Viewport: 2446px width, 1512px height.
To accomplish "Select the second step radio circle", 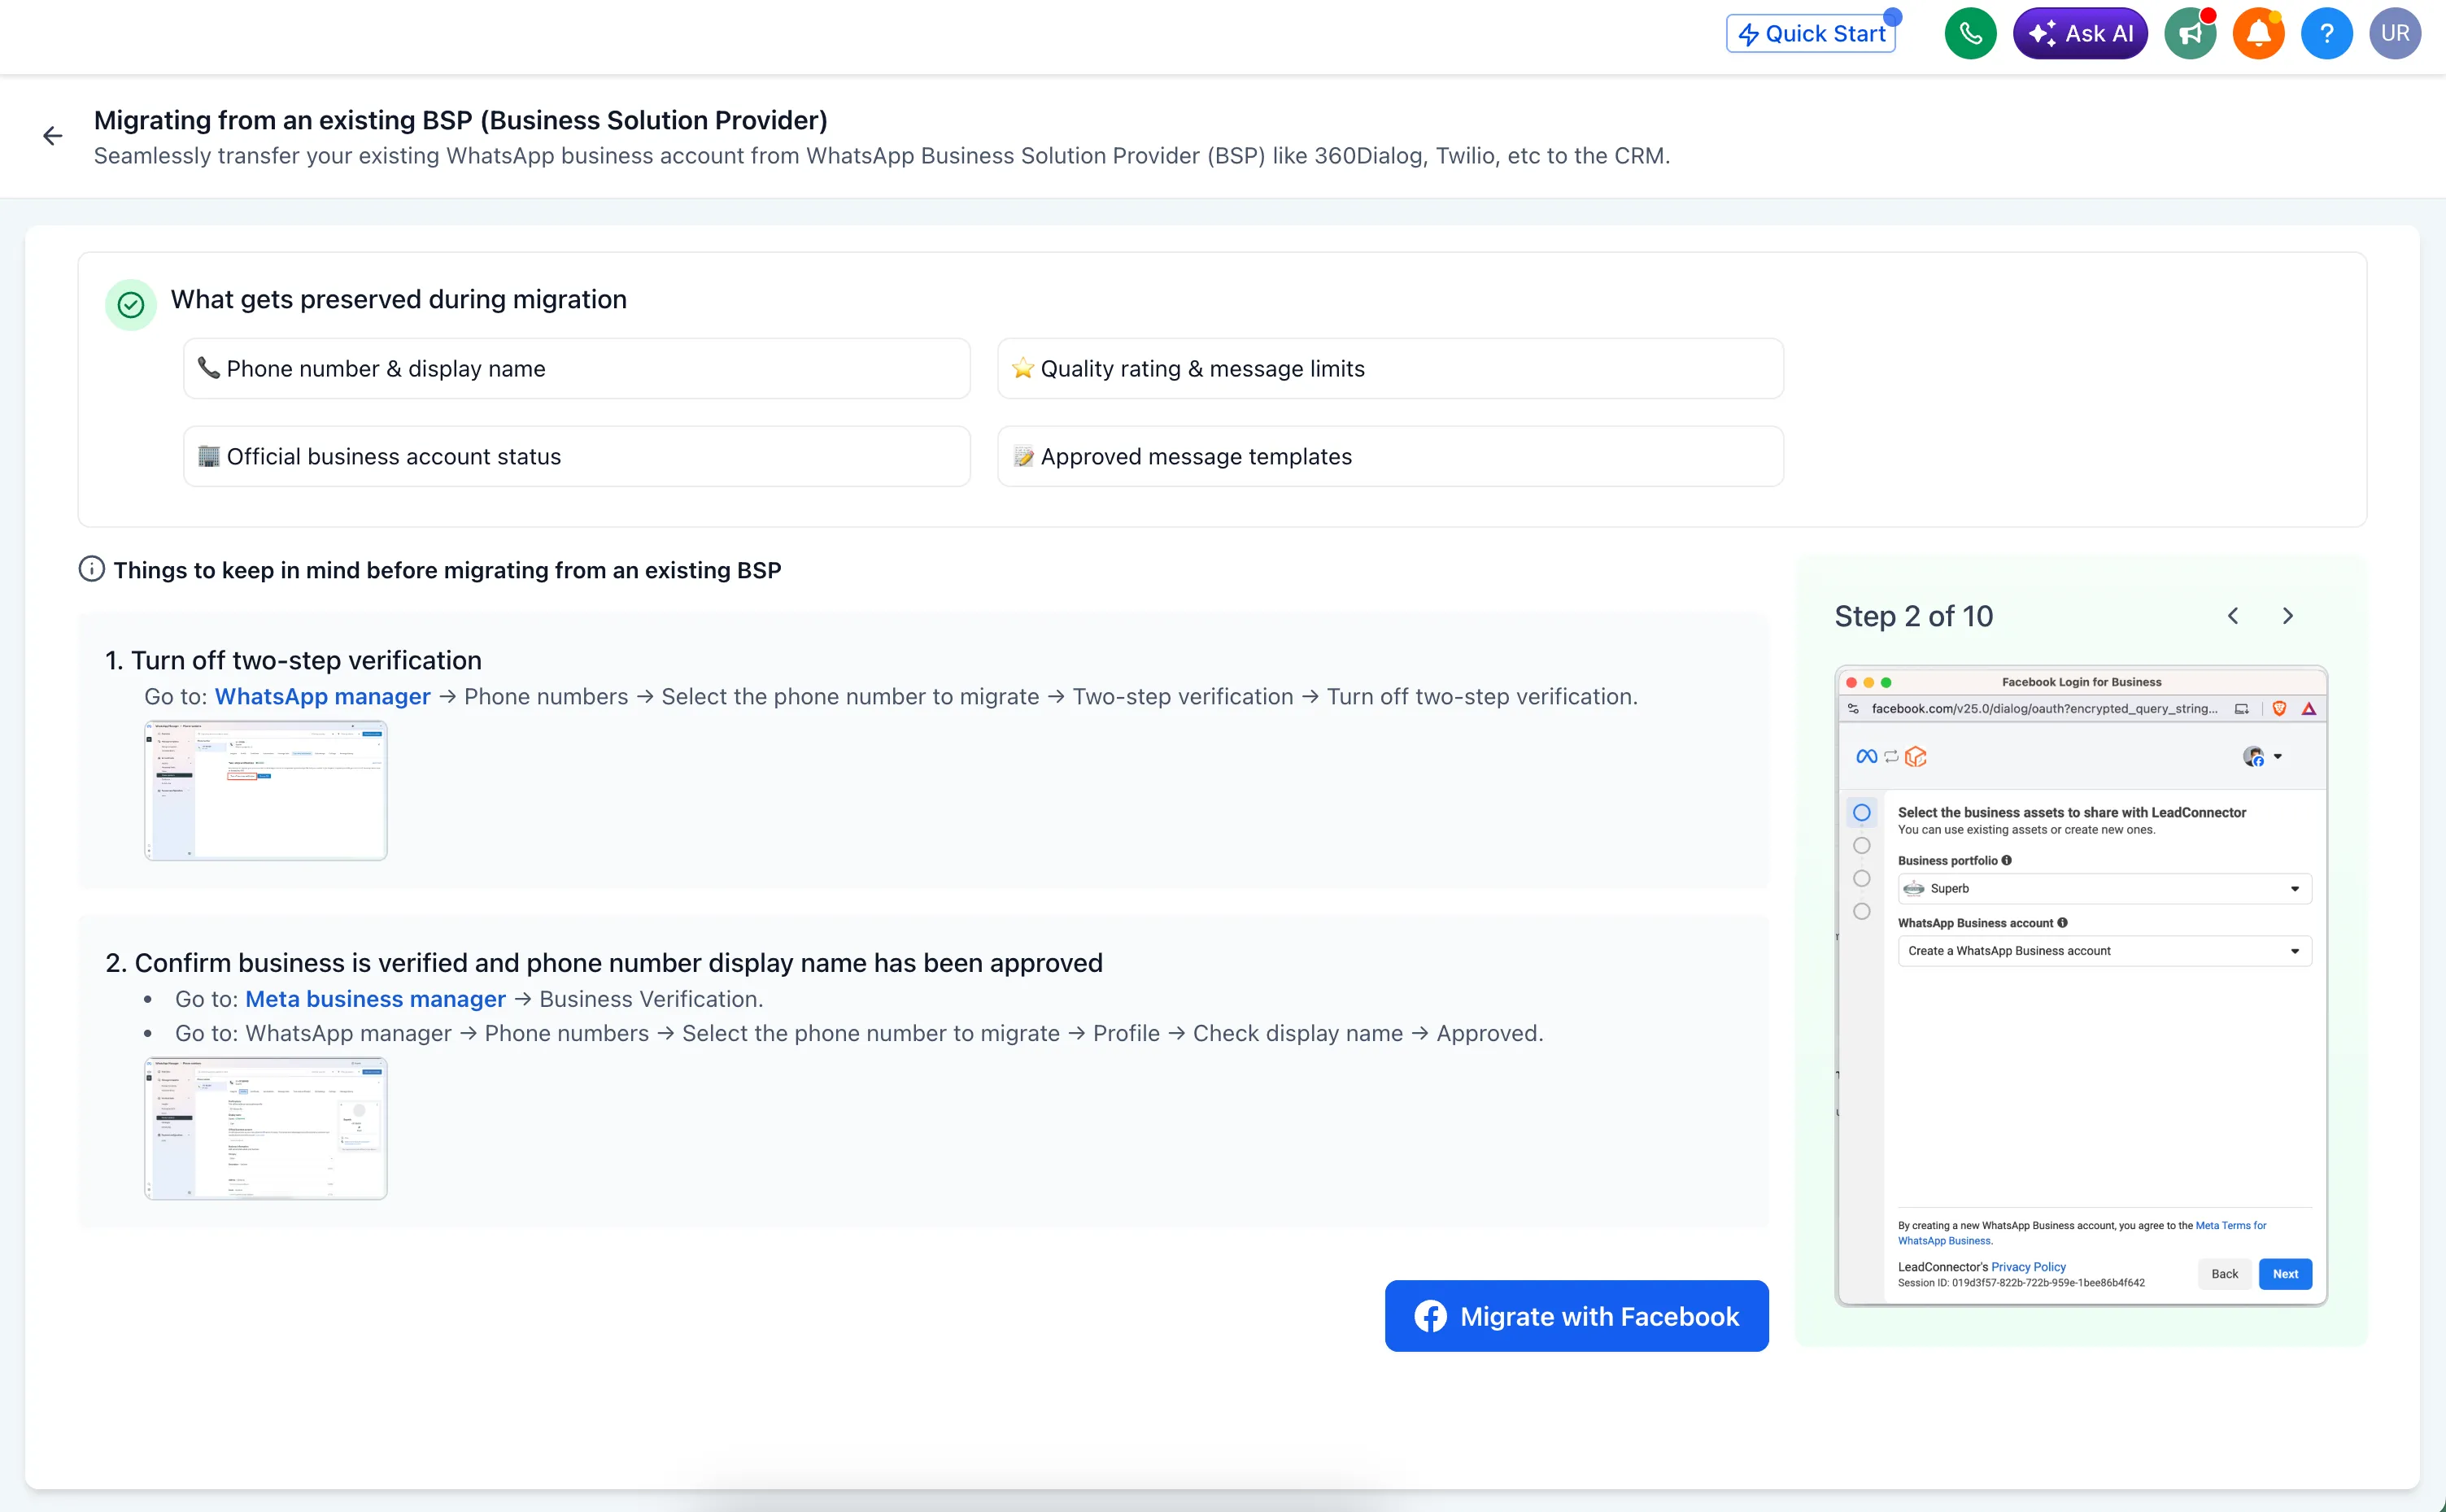I will click(1861, 846).
